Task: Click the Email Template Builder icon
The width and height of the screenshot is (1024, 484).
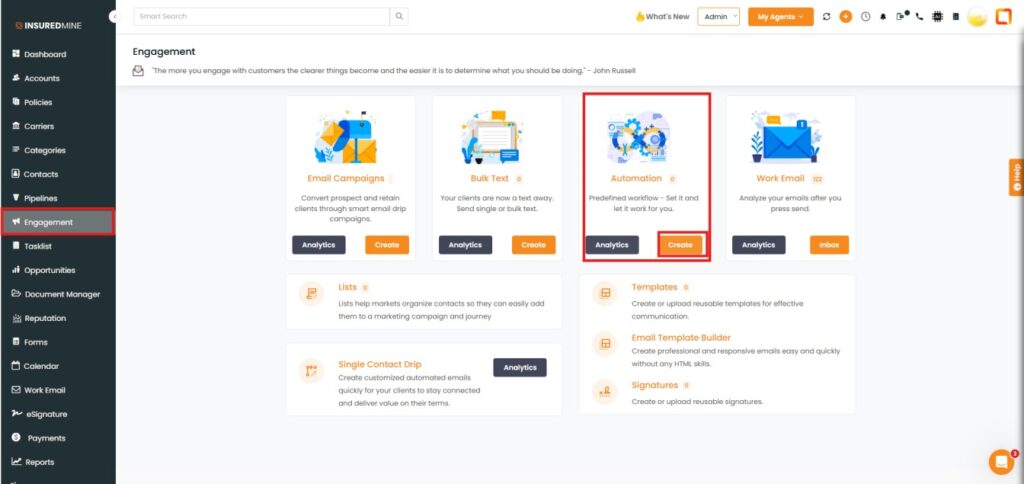Action: tap(603, 343)
